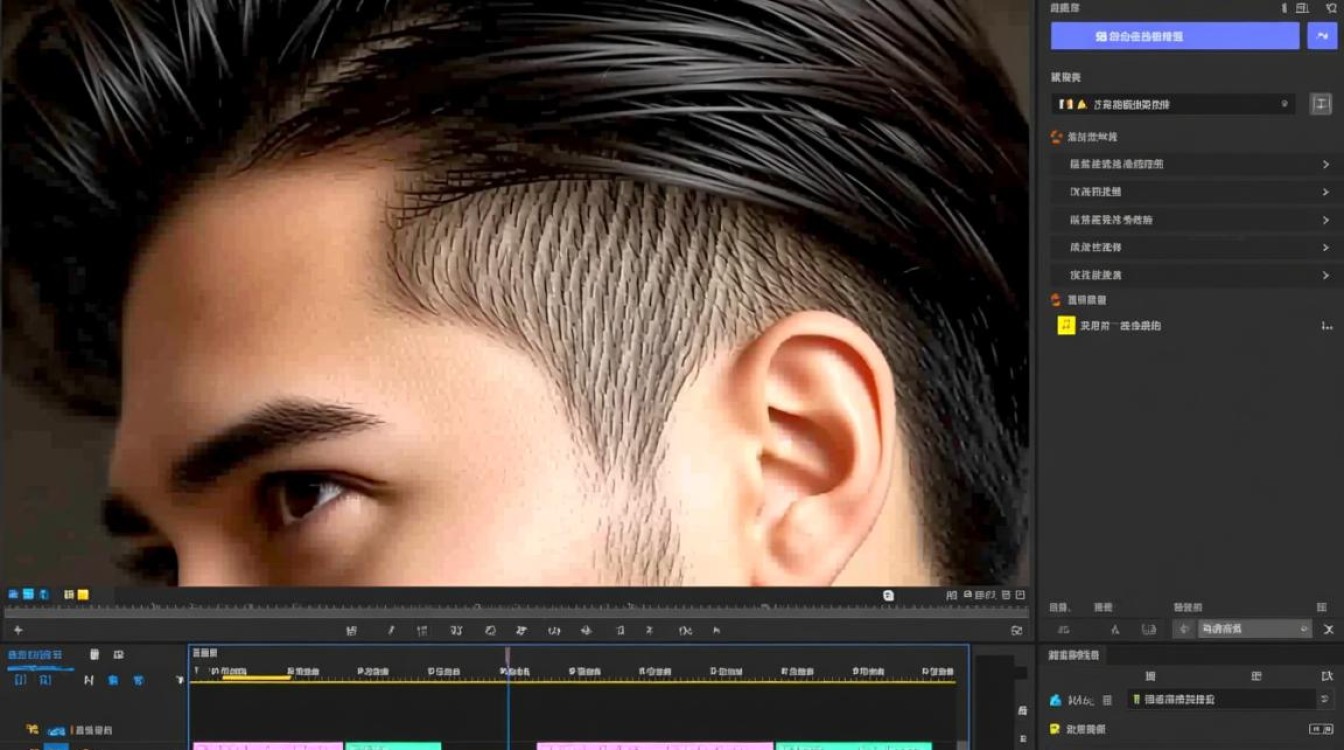Click the dark field with the green marker
Image resolution: width=1344 pixels, height=750 pixels.
1222,700
